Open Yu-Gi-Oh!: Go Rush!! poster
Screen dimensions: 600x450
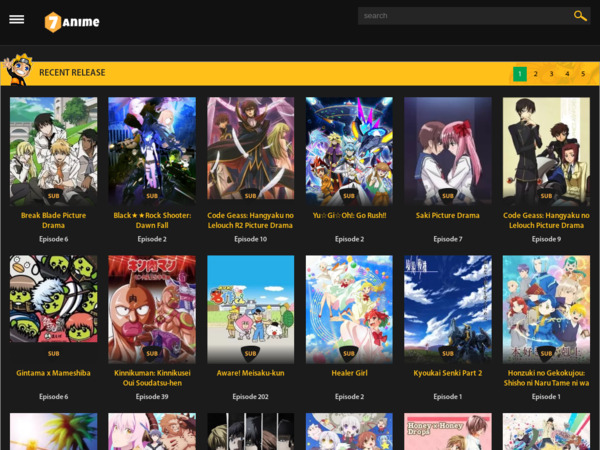click(x=349, y=152)
